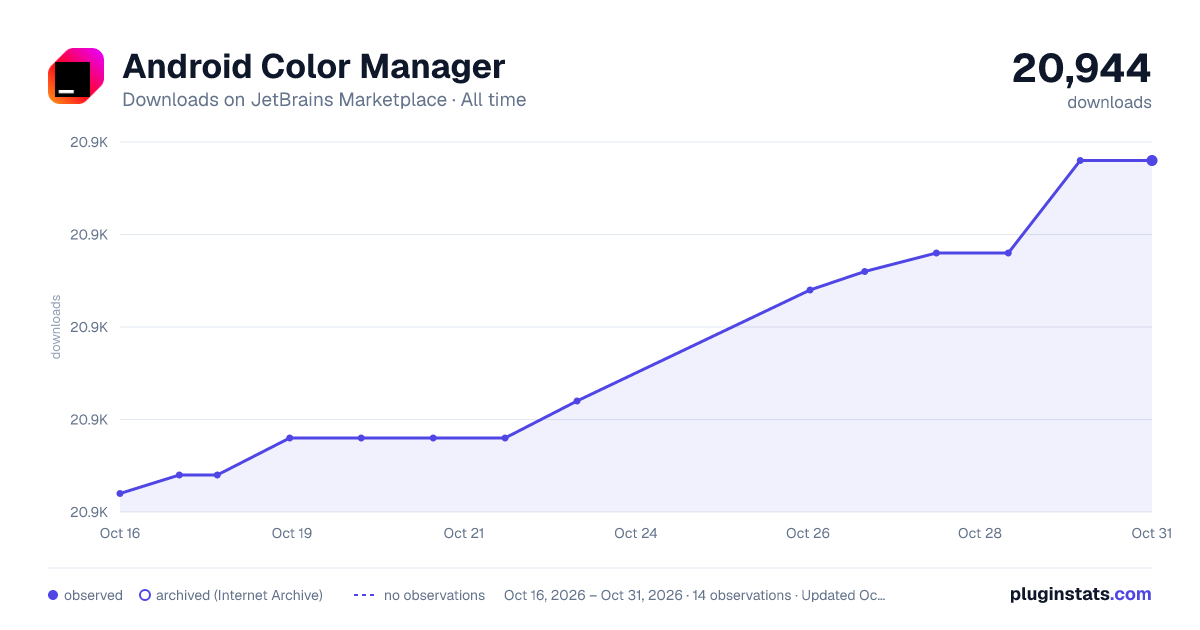This screenshot has height=630, width=1200.
Task: Click the 'no observations' legend label
Action: (434, 595)
